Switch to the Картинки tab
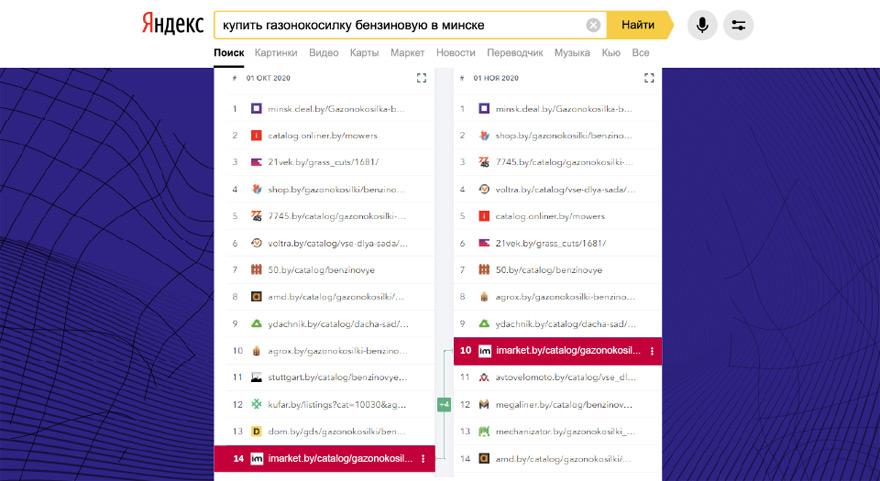Image resolution: width=880 pixels, height=481 pixels. [x=275, y=52]
